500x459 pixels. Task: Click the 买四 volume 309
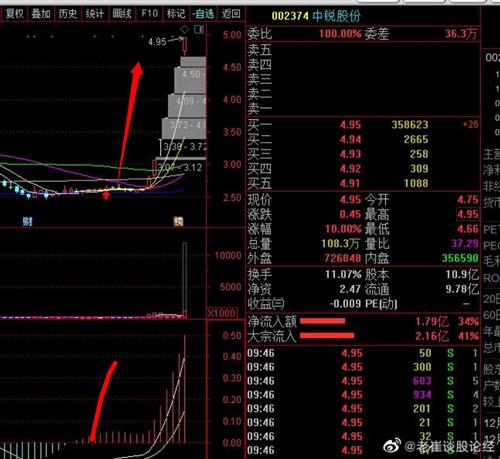419,169
